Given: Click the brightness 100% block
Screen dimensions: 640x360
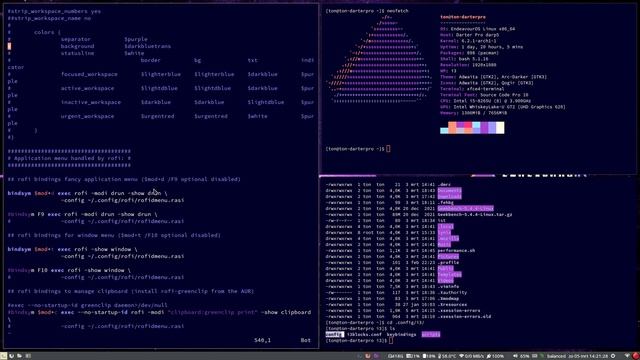Looking at the screenshot, I should click(495, 356).
